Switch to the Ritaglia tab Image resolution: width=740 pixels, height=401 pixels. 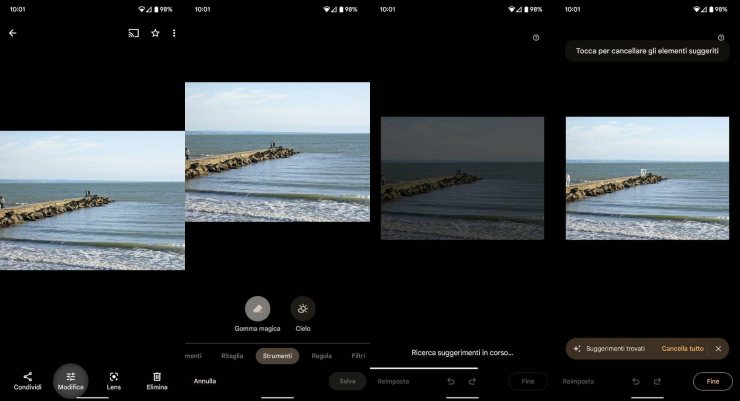click(x=232, y=356)
